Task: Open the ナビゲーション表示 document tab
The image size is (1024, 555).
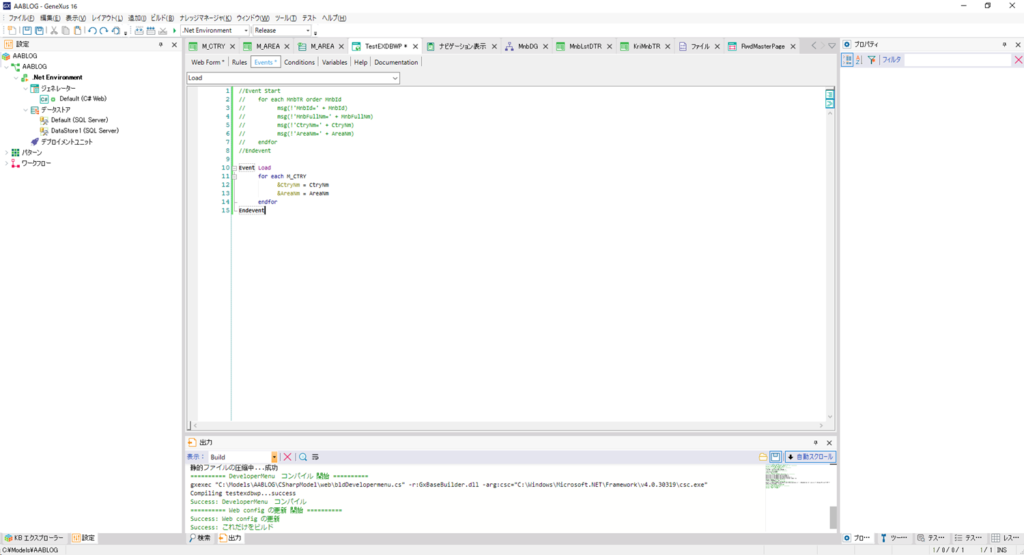Action: [x=462, y=46]
